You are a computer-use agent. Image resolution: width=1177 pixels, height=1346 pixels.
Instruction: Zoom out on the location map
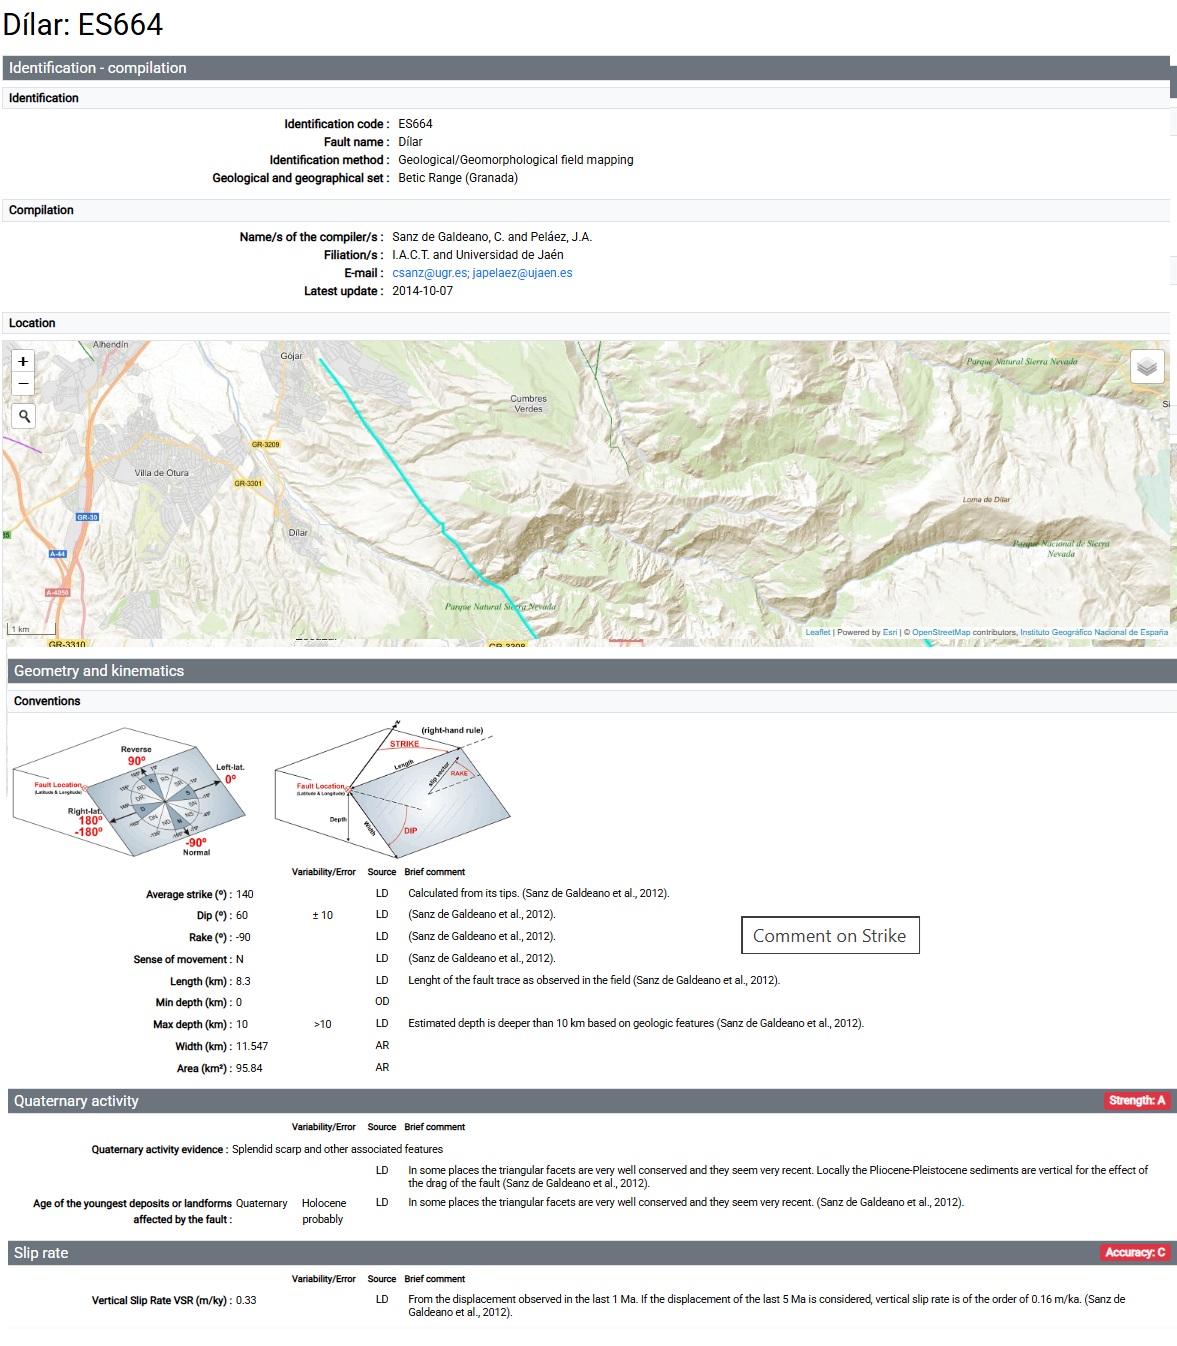coord(23,384)
